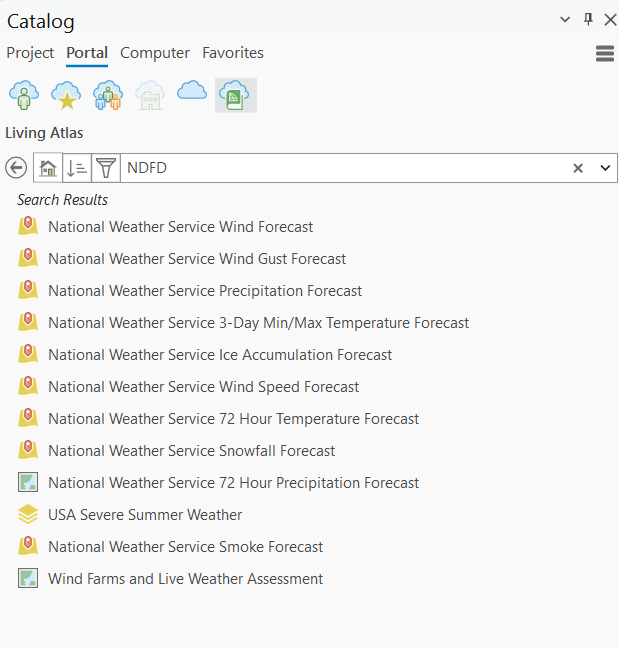Close the Catalog pane

click(x=610, y=19)
